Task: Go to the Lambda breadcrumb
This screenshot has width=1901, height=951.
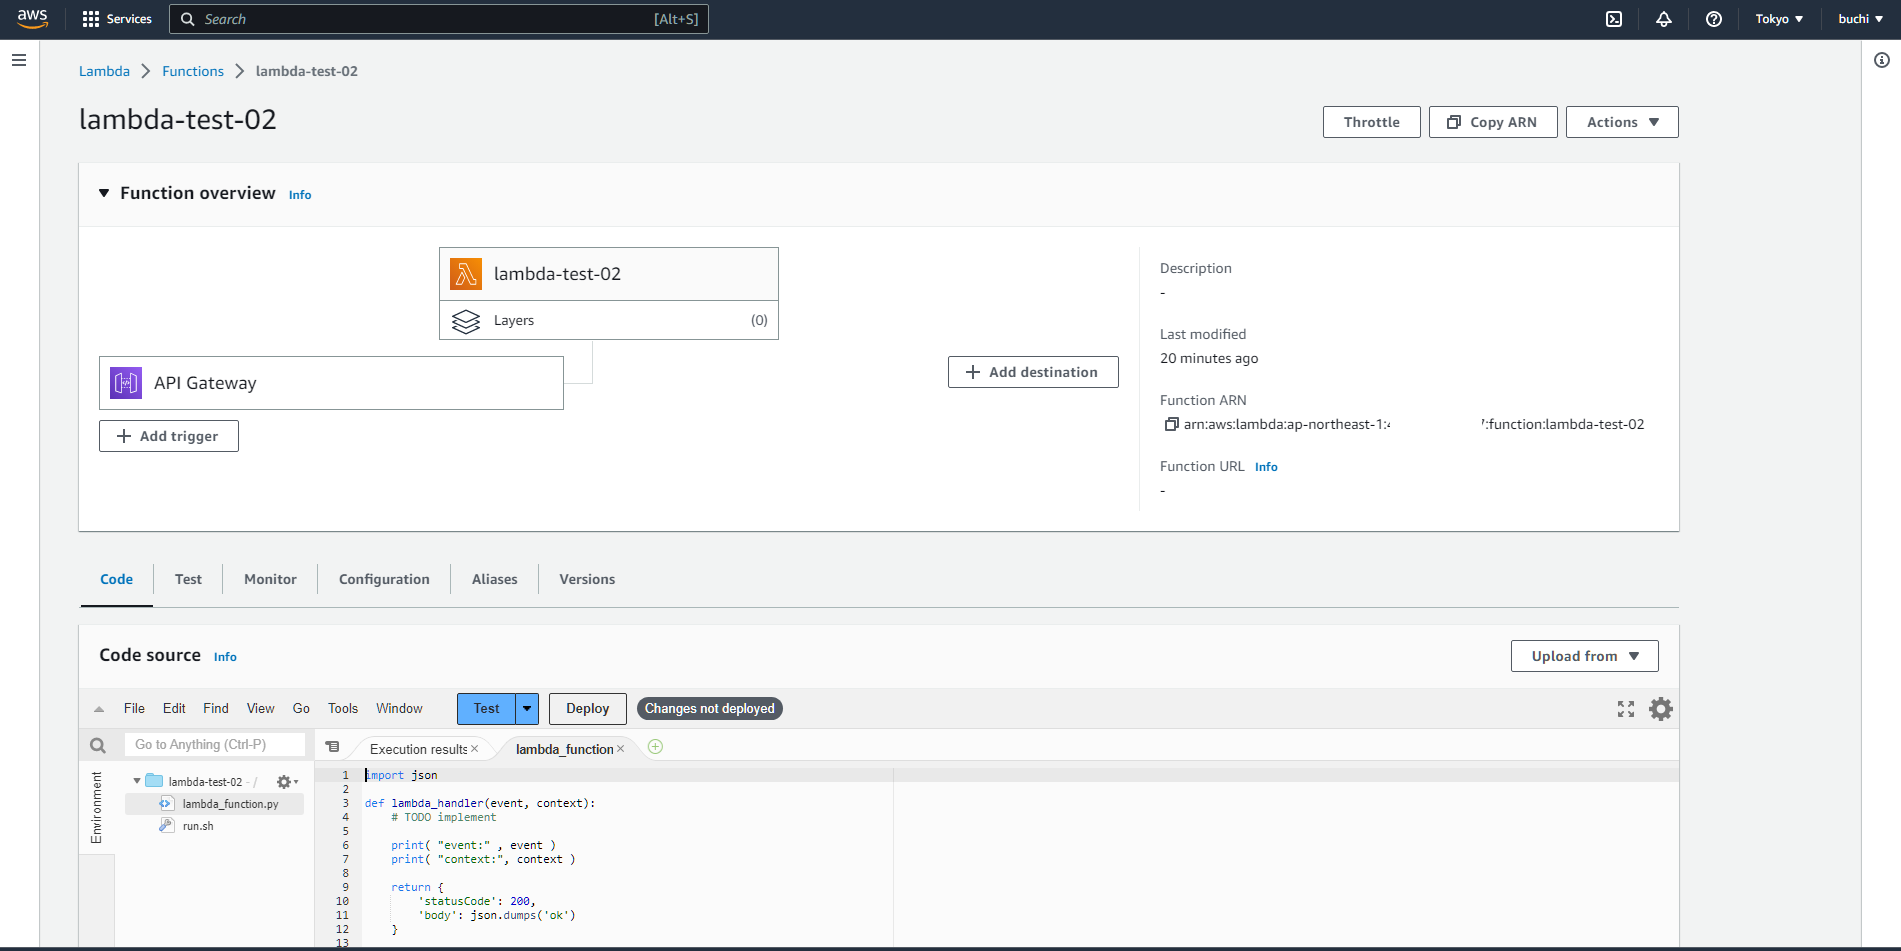Action: point(104,71)
